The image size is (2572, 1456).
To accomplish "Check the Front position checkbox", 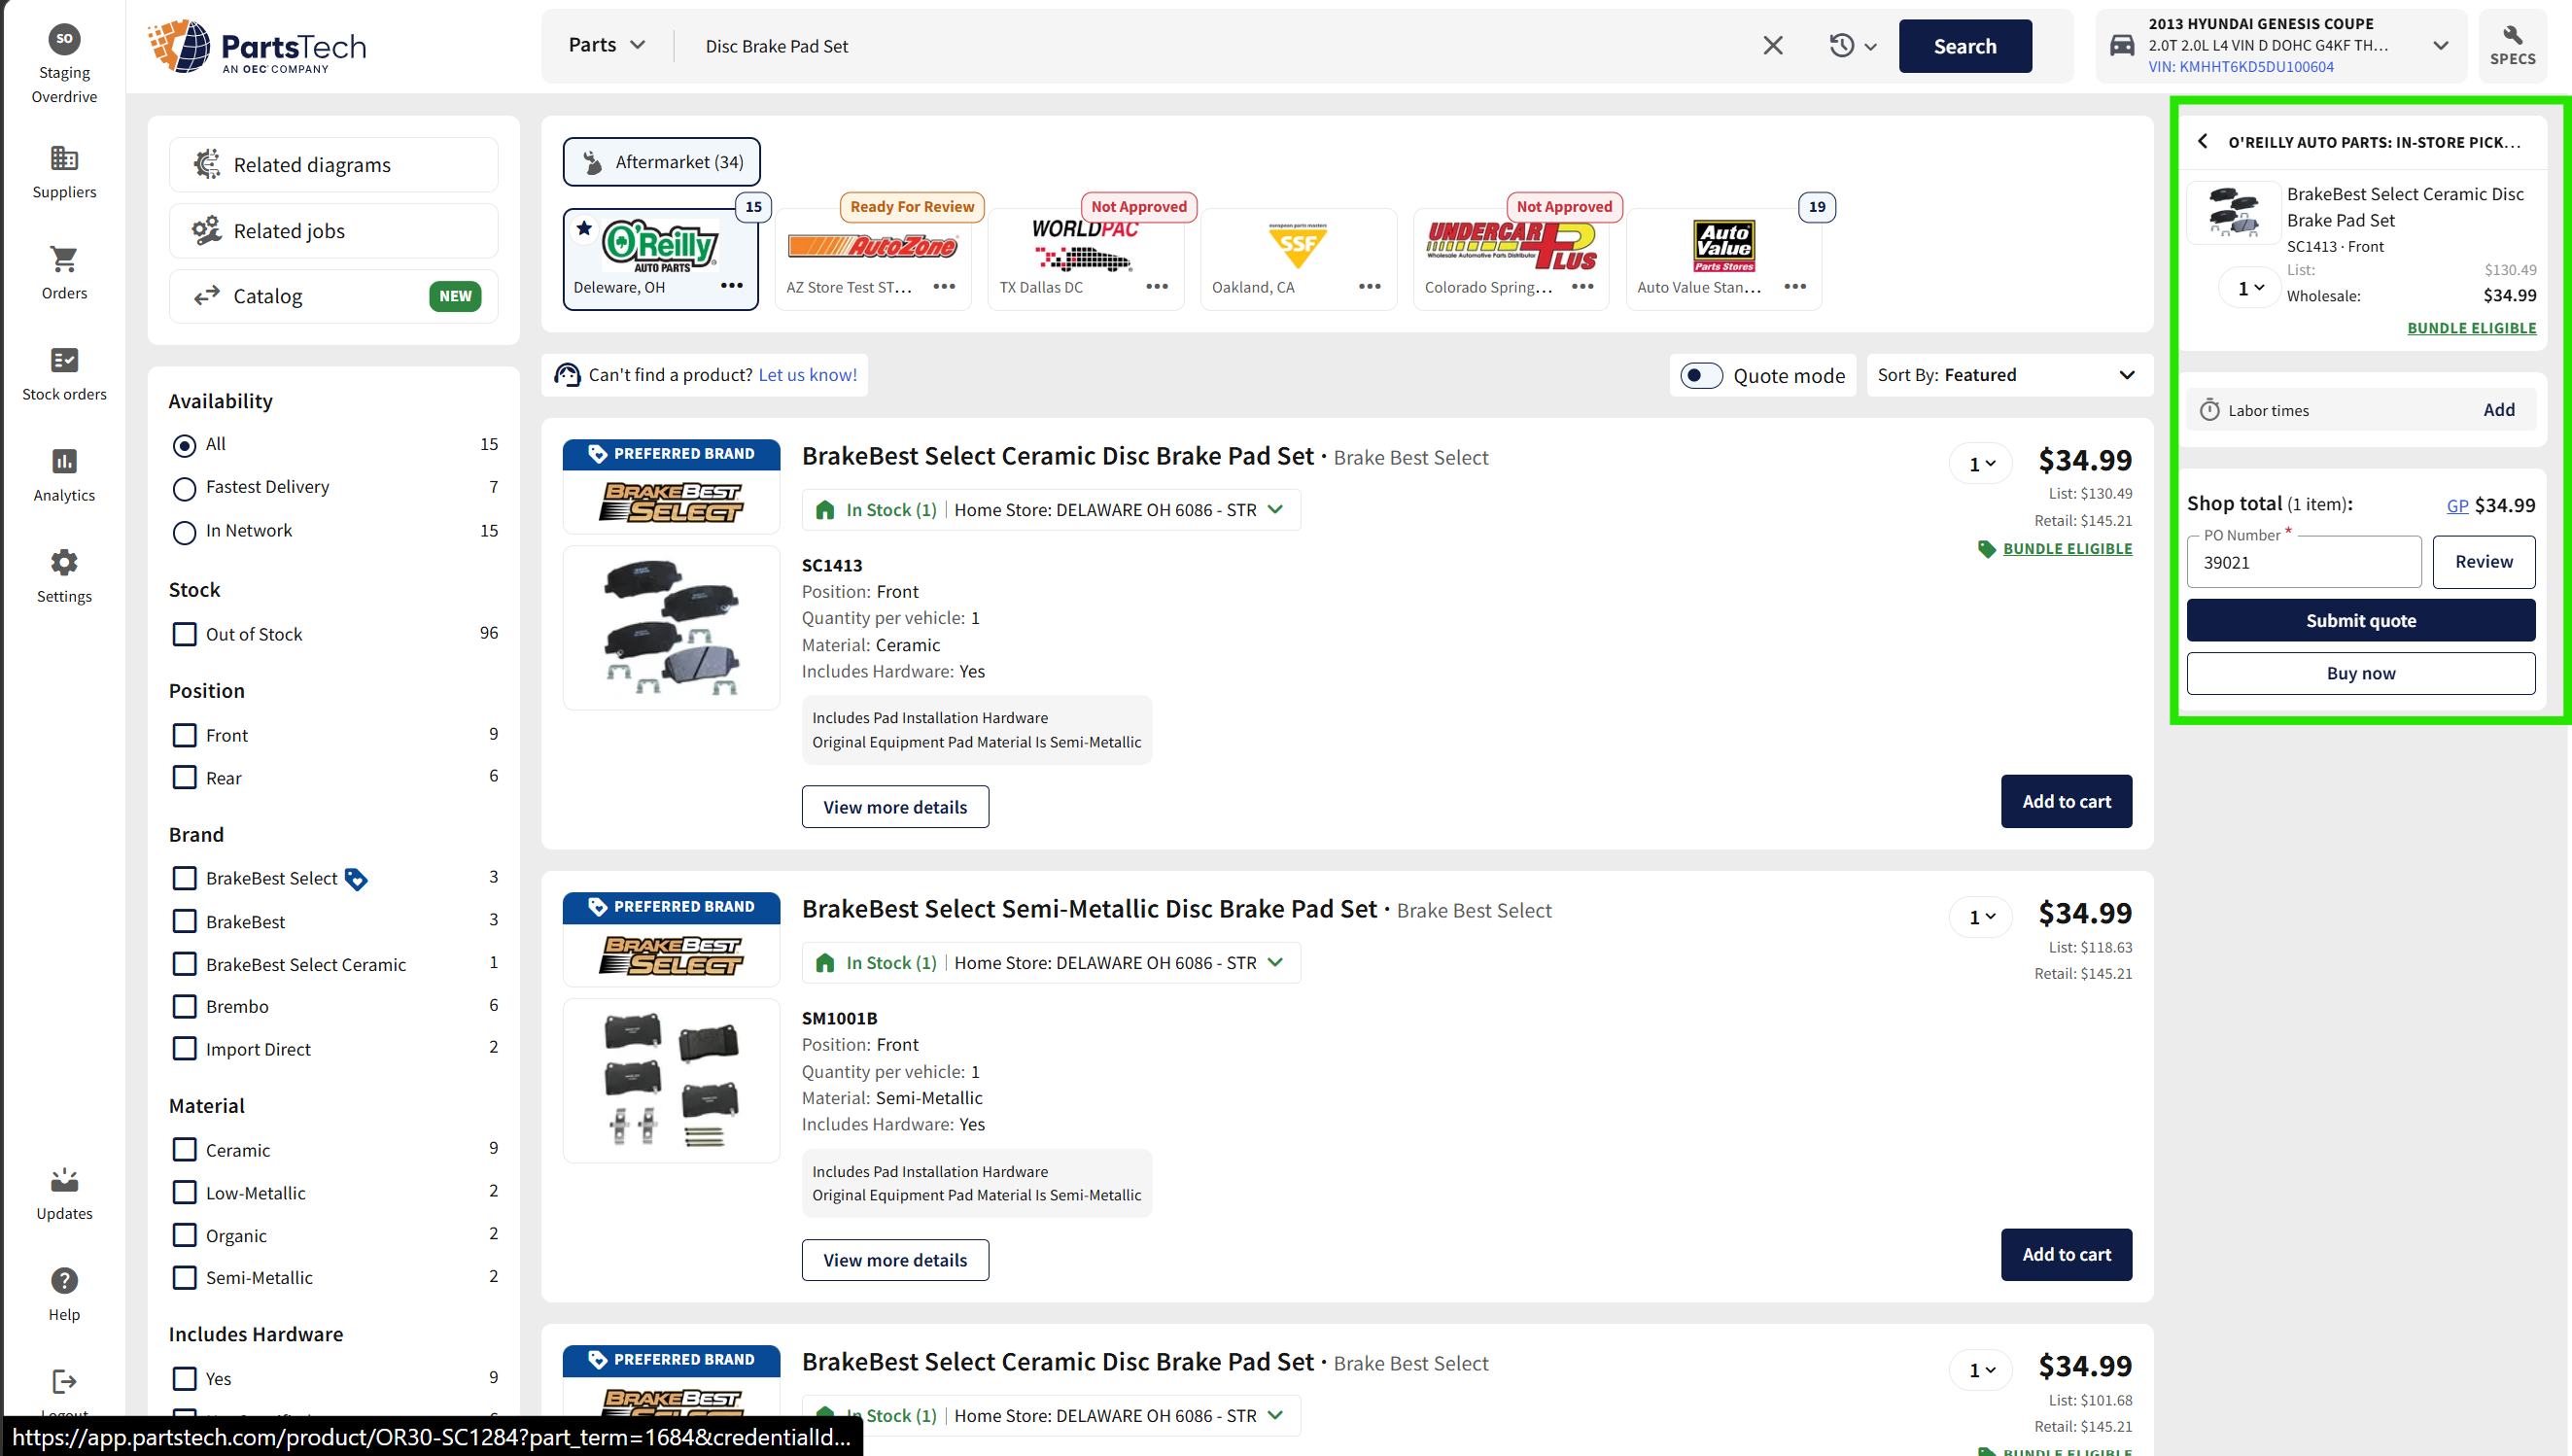I will pyautogui.click(x=184, y=735).
